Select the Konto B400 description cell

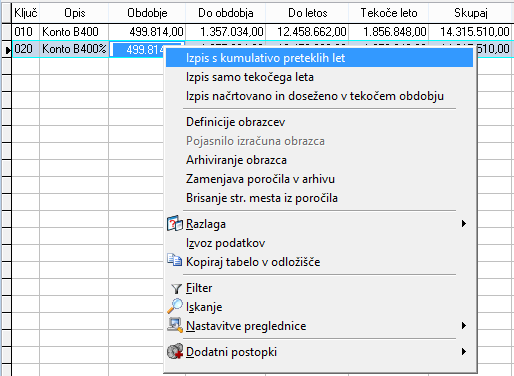tap(74, 32)
